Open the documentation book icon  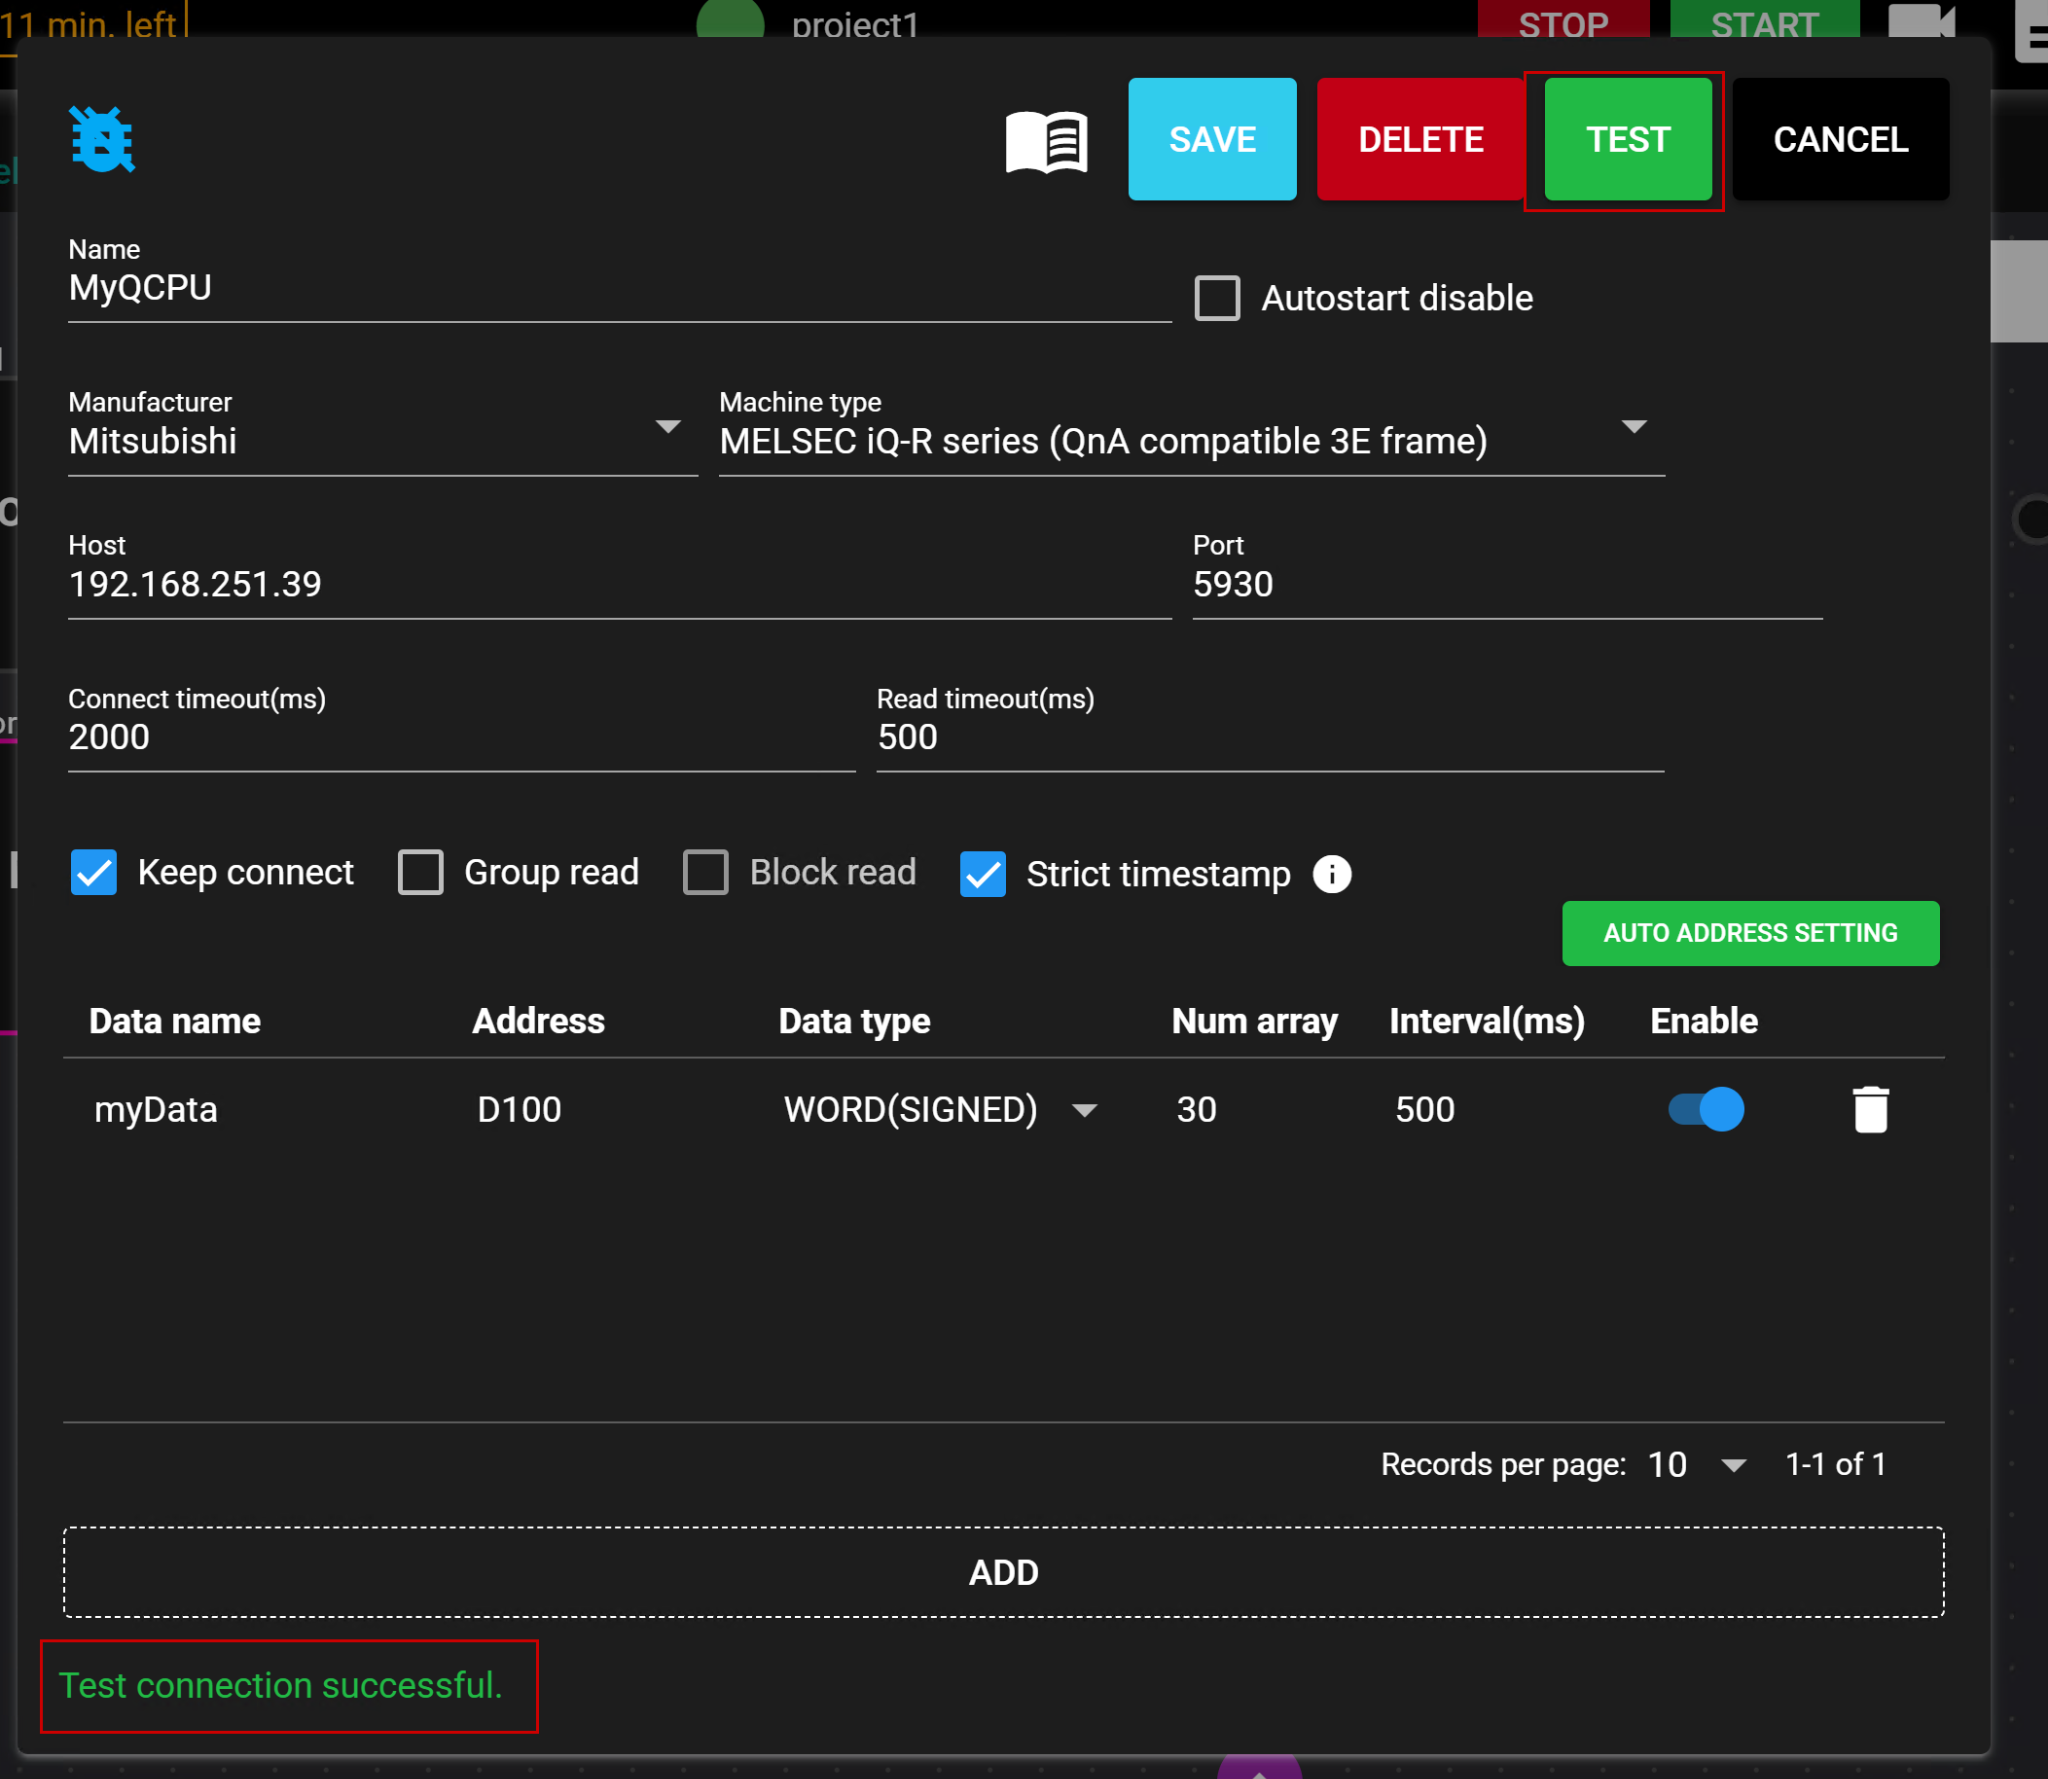[x=1046, y=141]
